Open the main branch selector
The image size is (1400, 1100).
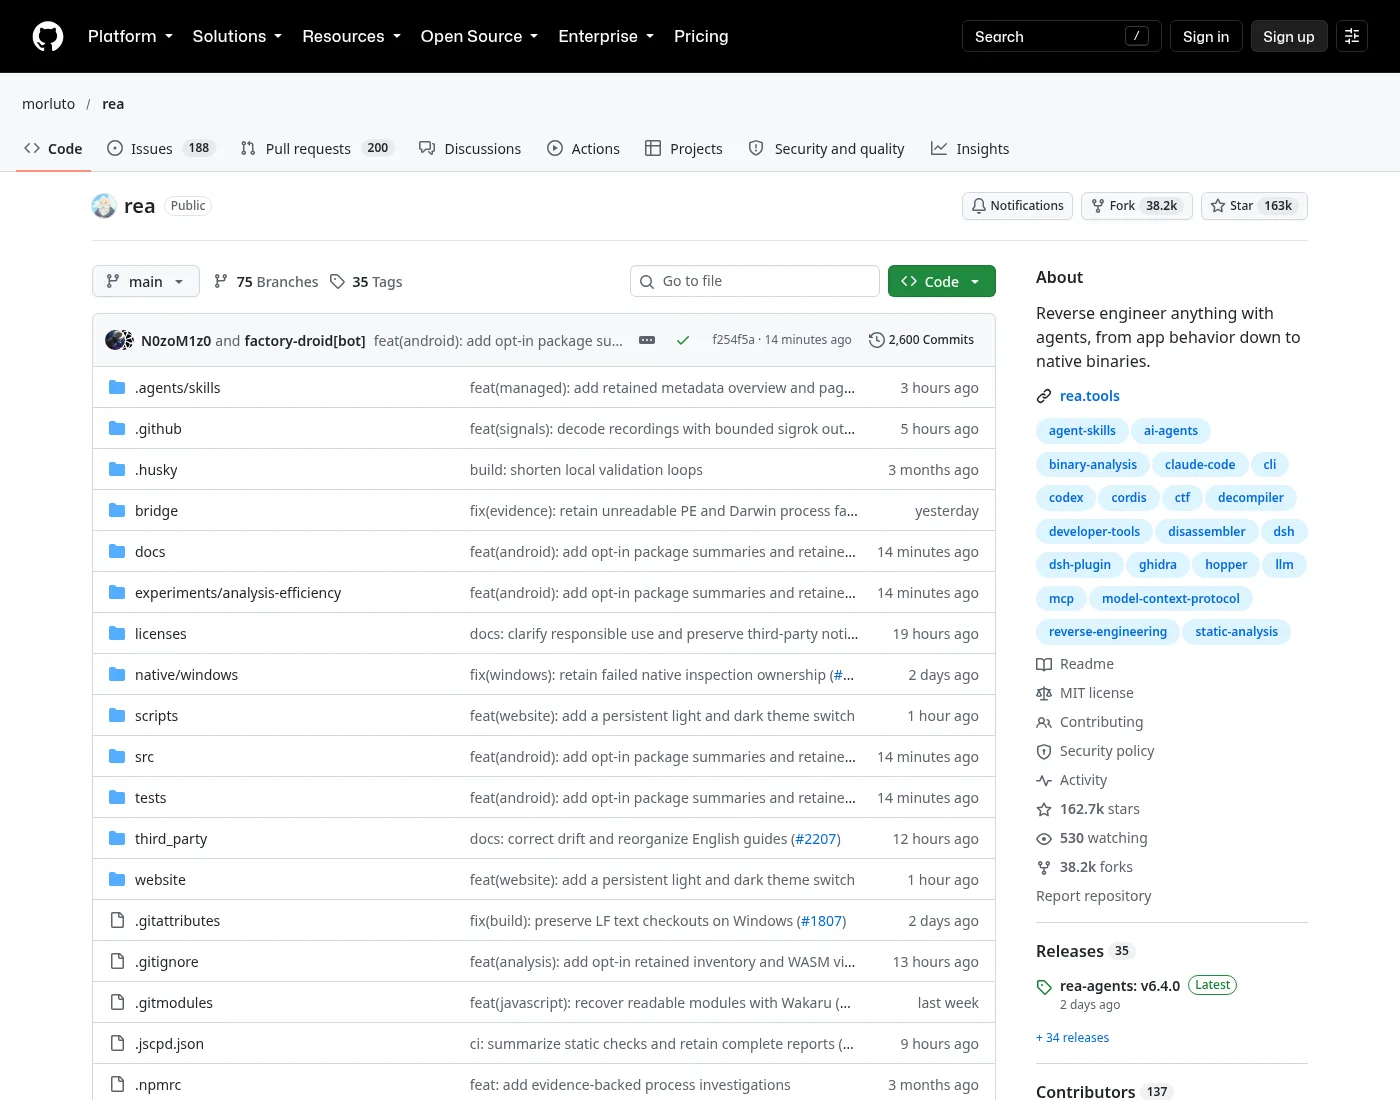(146, 281)
